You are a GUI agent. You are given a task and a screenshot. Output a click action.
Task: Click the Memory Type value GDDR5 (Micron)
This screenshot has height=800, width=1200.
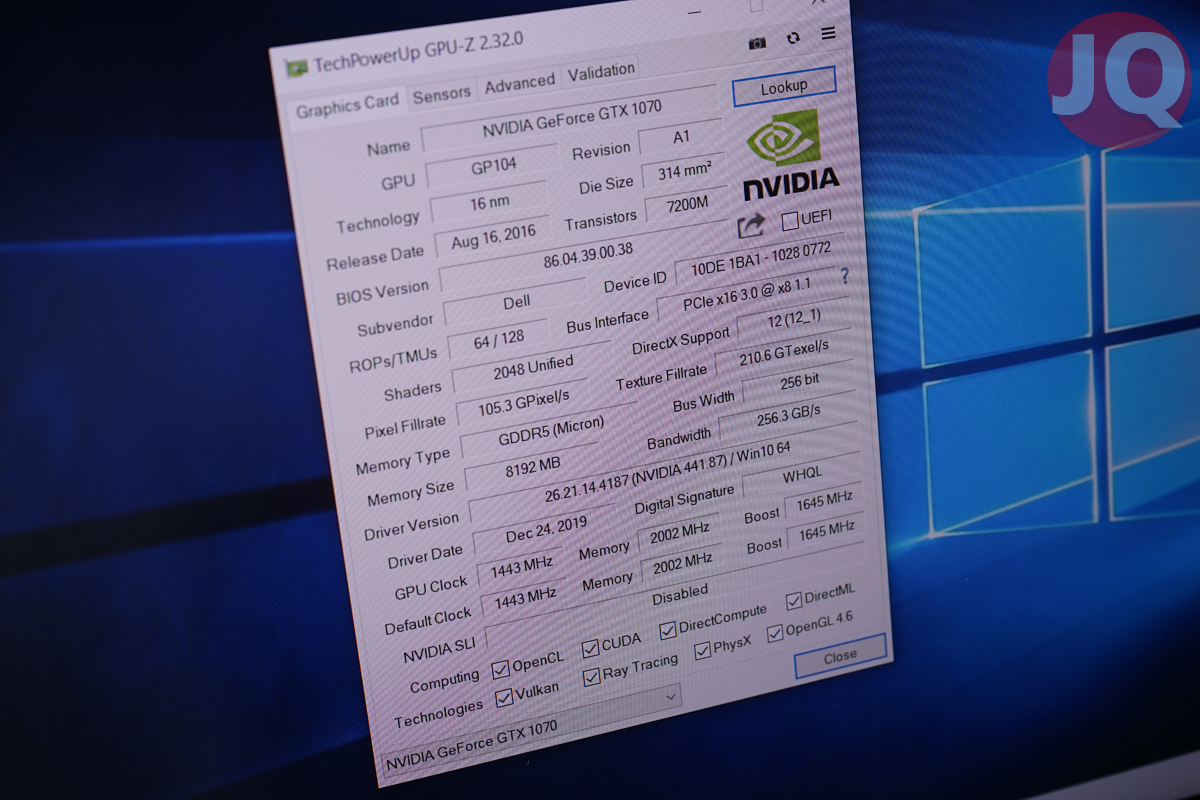coord(550,431)
